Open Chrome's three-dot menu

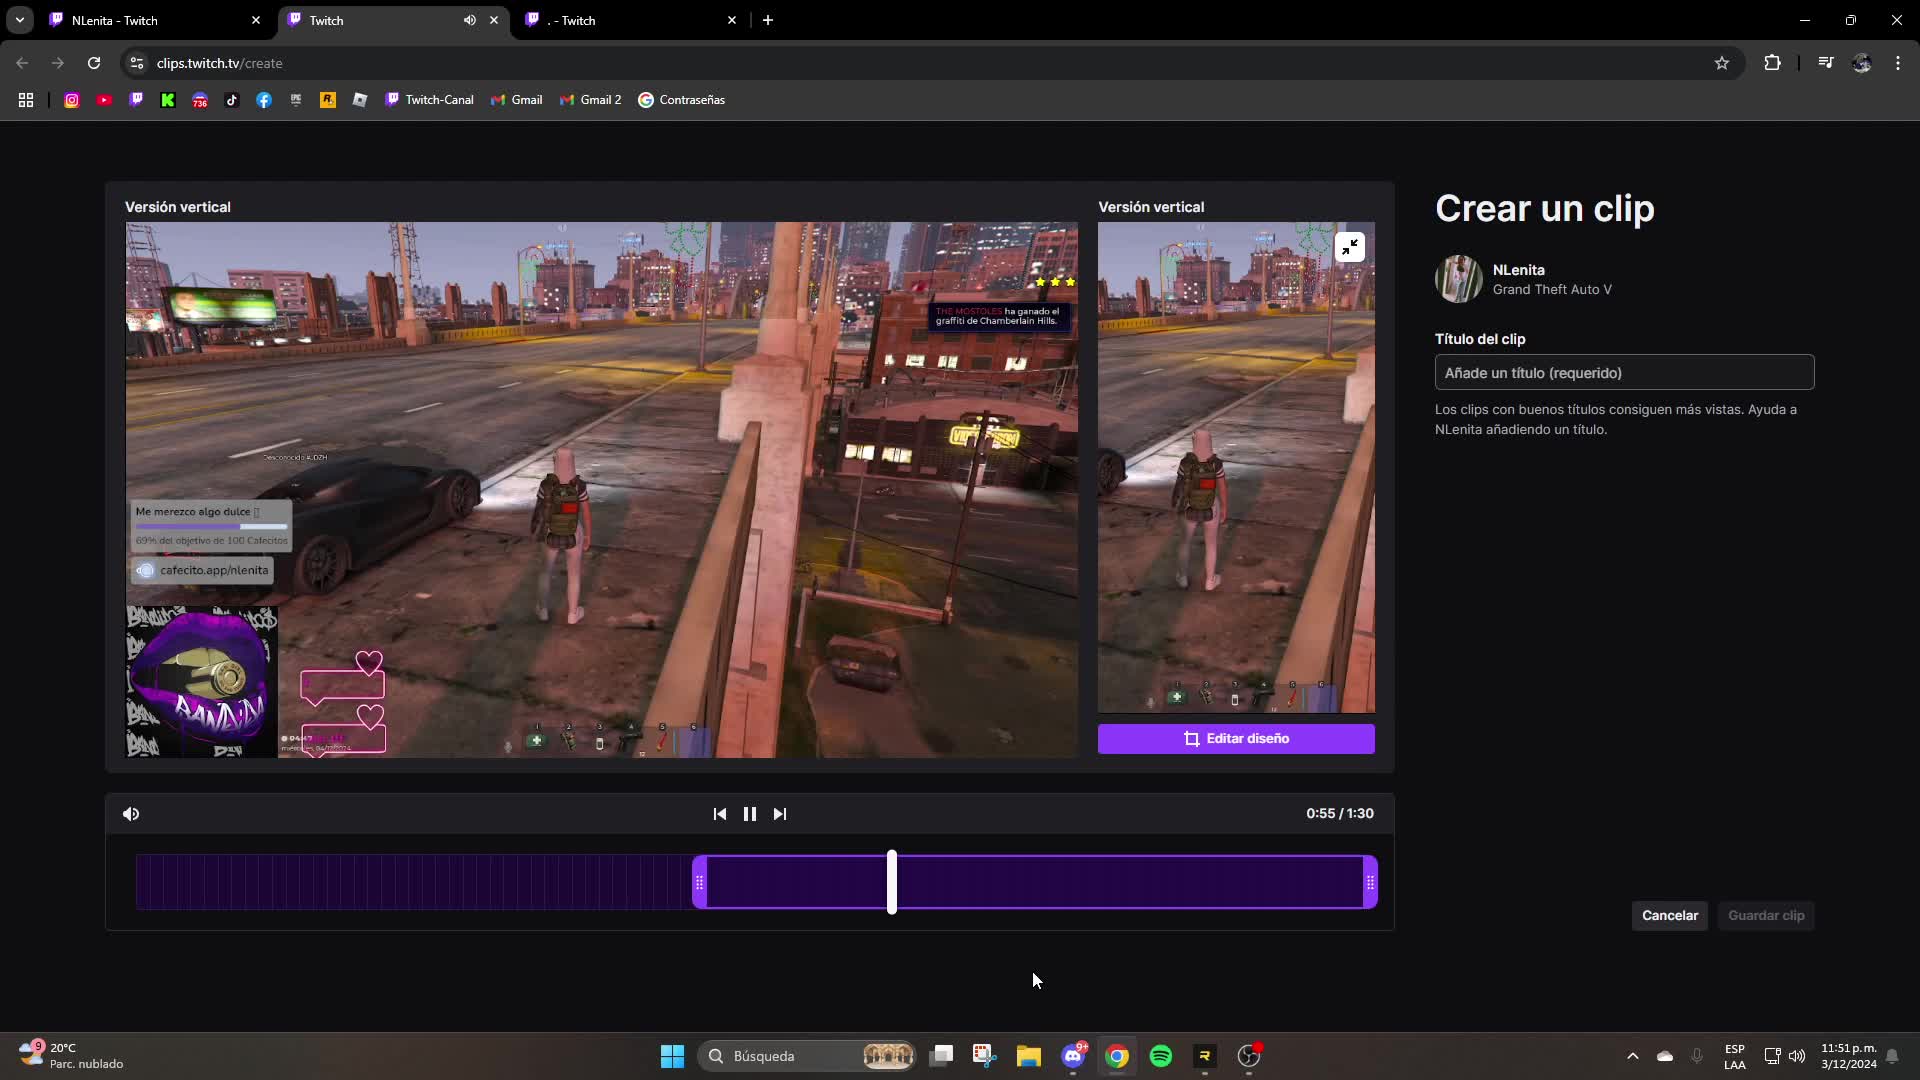[x=1896, y=62]
